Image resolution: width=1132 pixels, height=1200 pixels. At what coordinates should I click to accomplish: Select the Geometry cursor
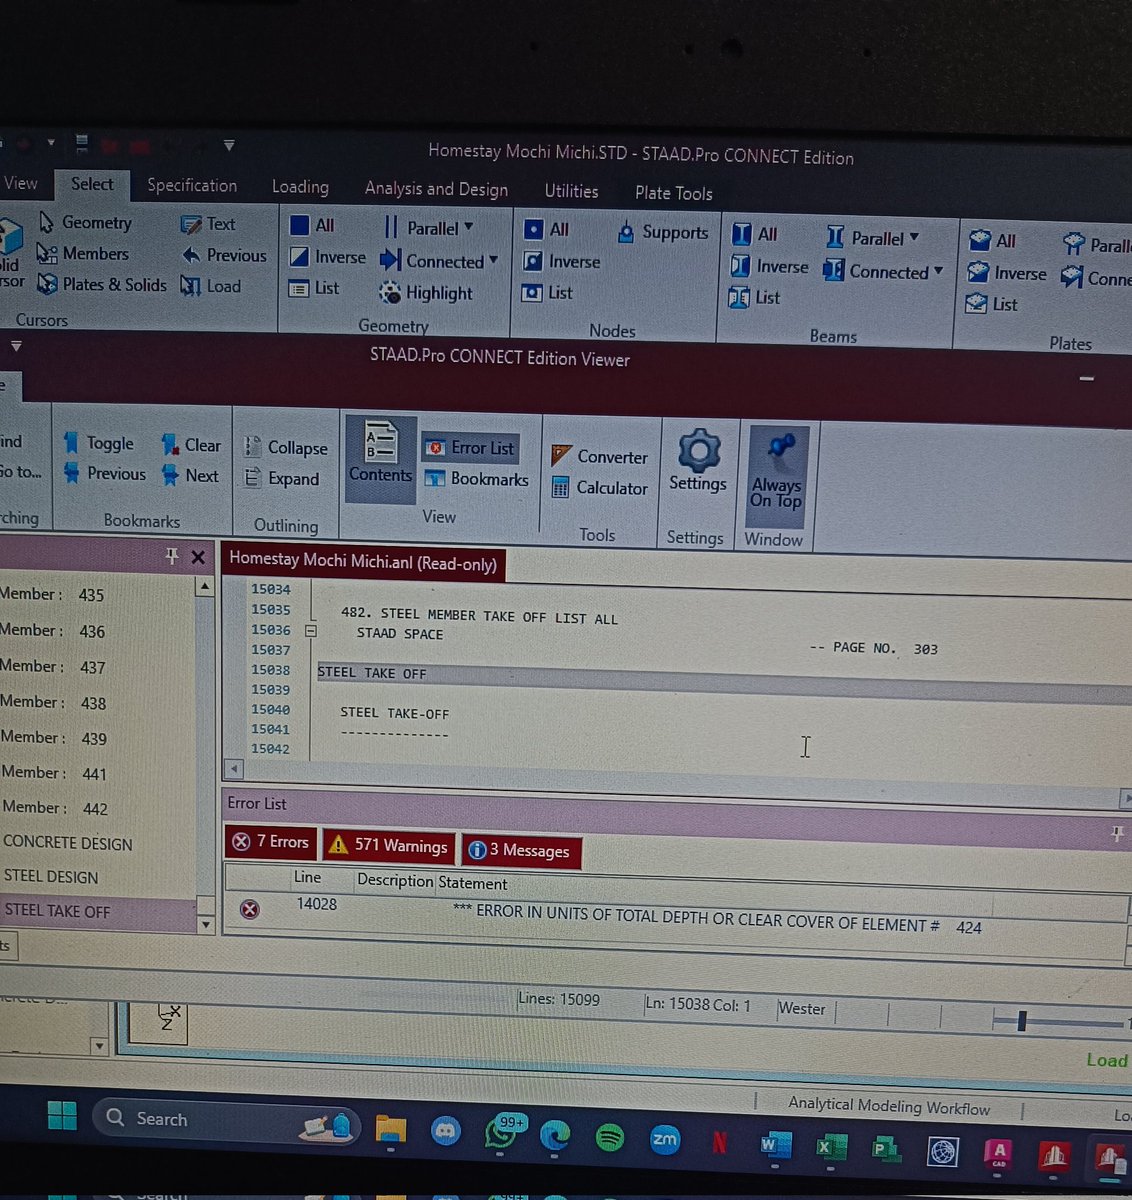[x=85, y=222]
